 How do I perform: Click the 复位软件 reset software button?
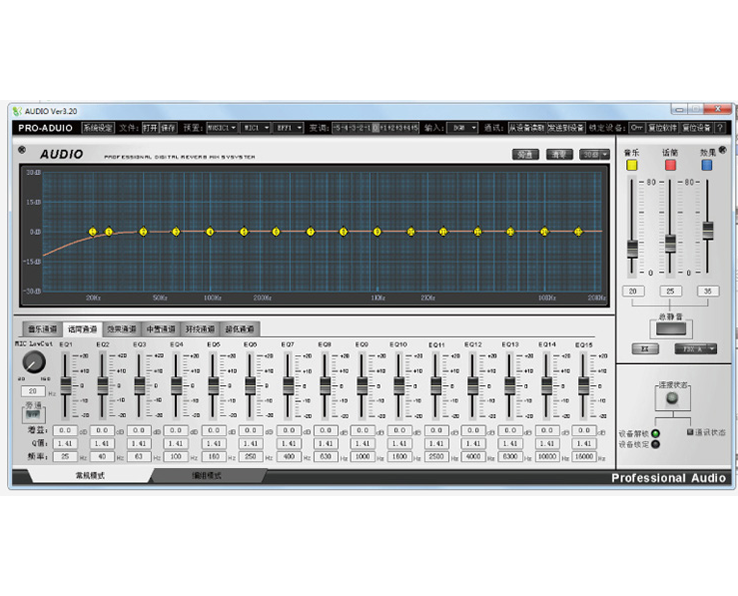coord(662,128)
